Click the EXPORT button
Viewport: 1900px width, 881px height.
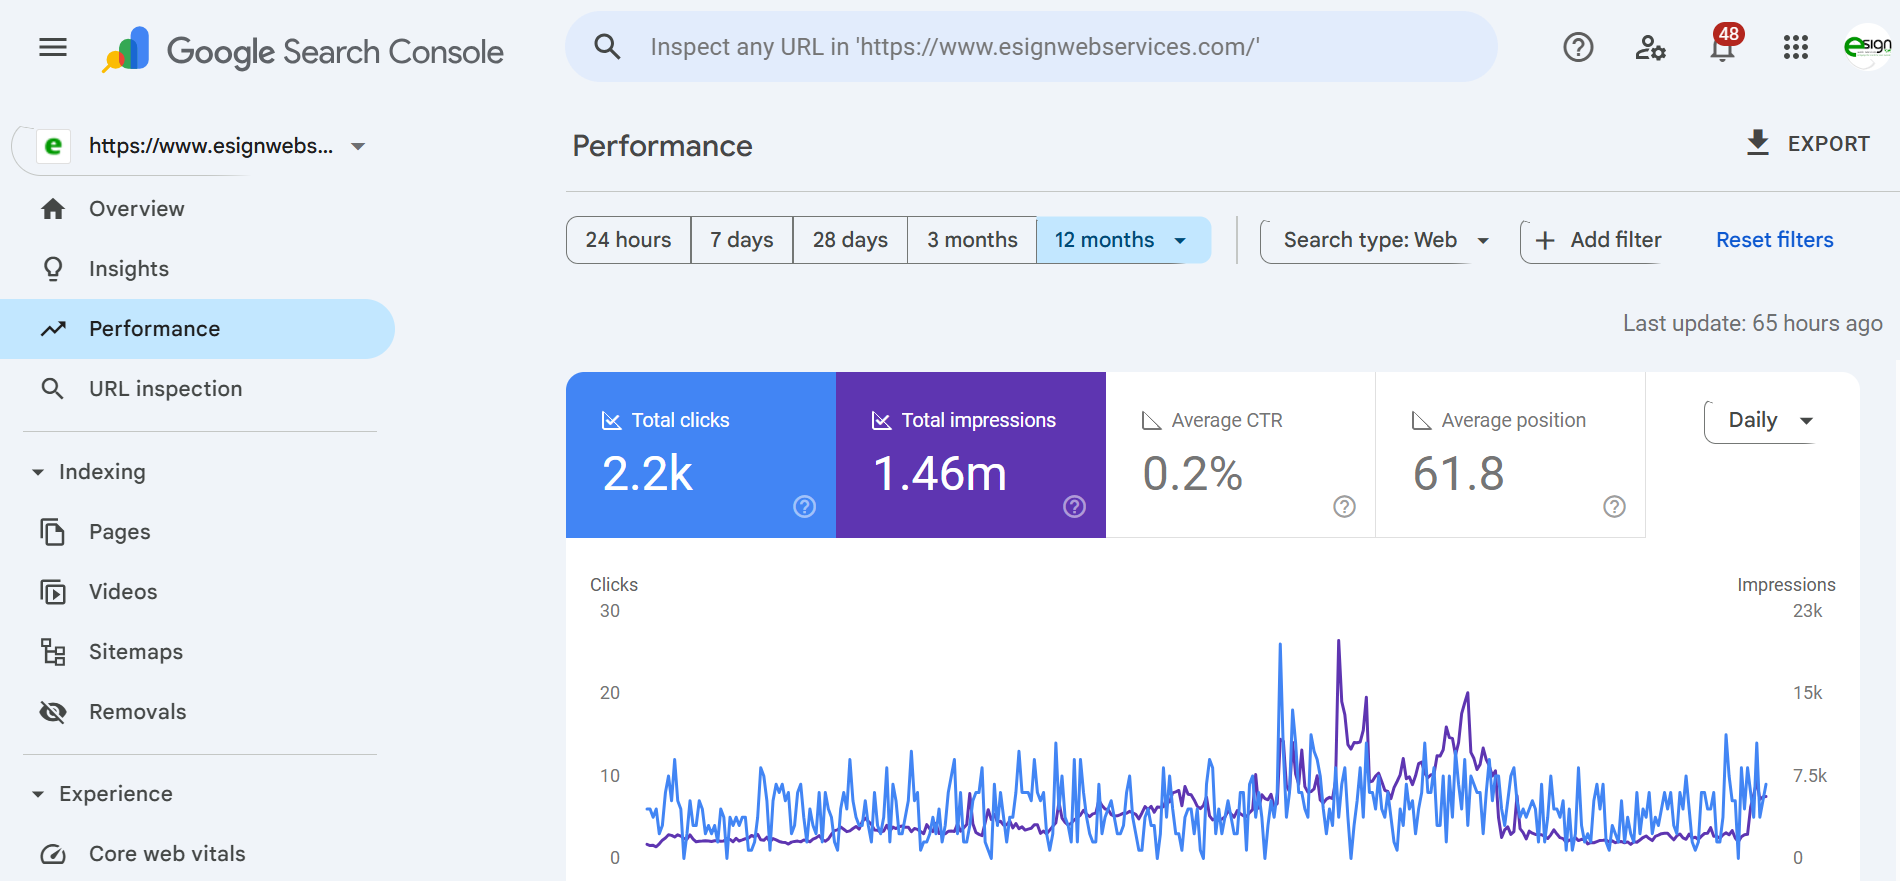coord(1808,143)
